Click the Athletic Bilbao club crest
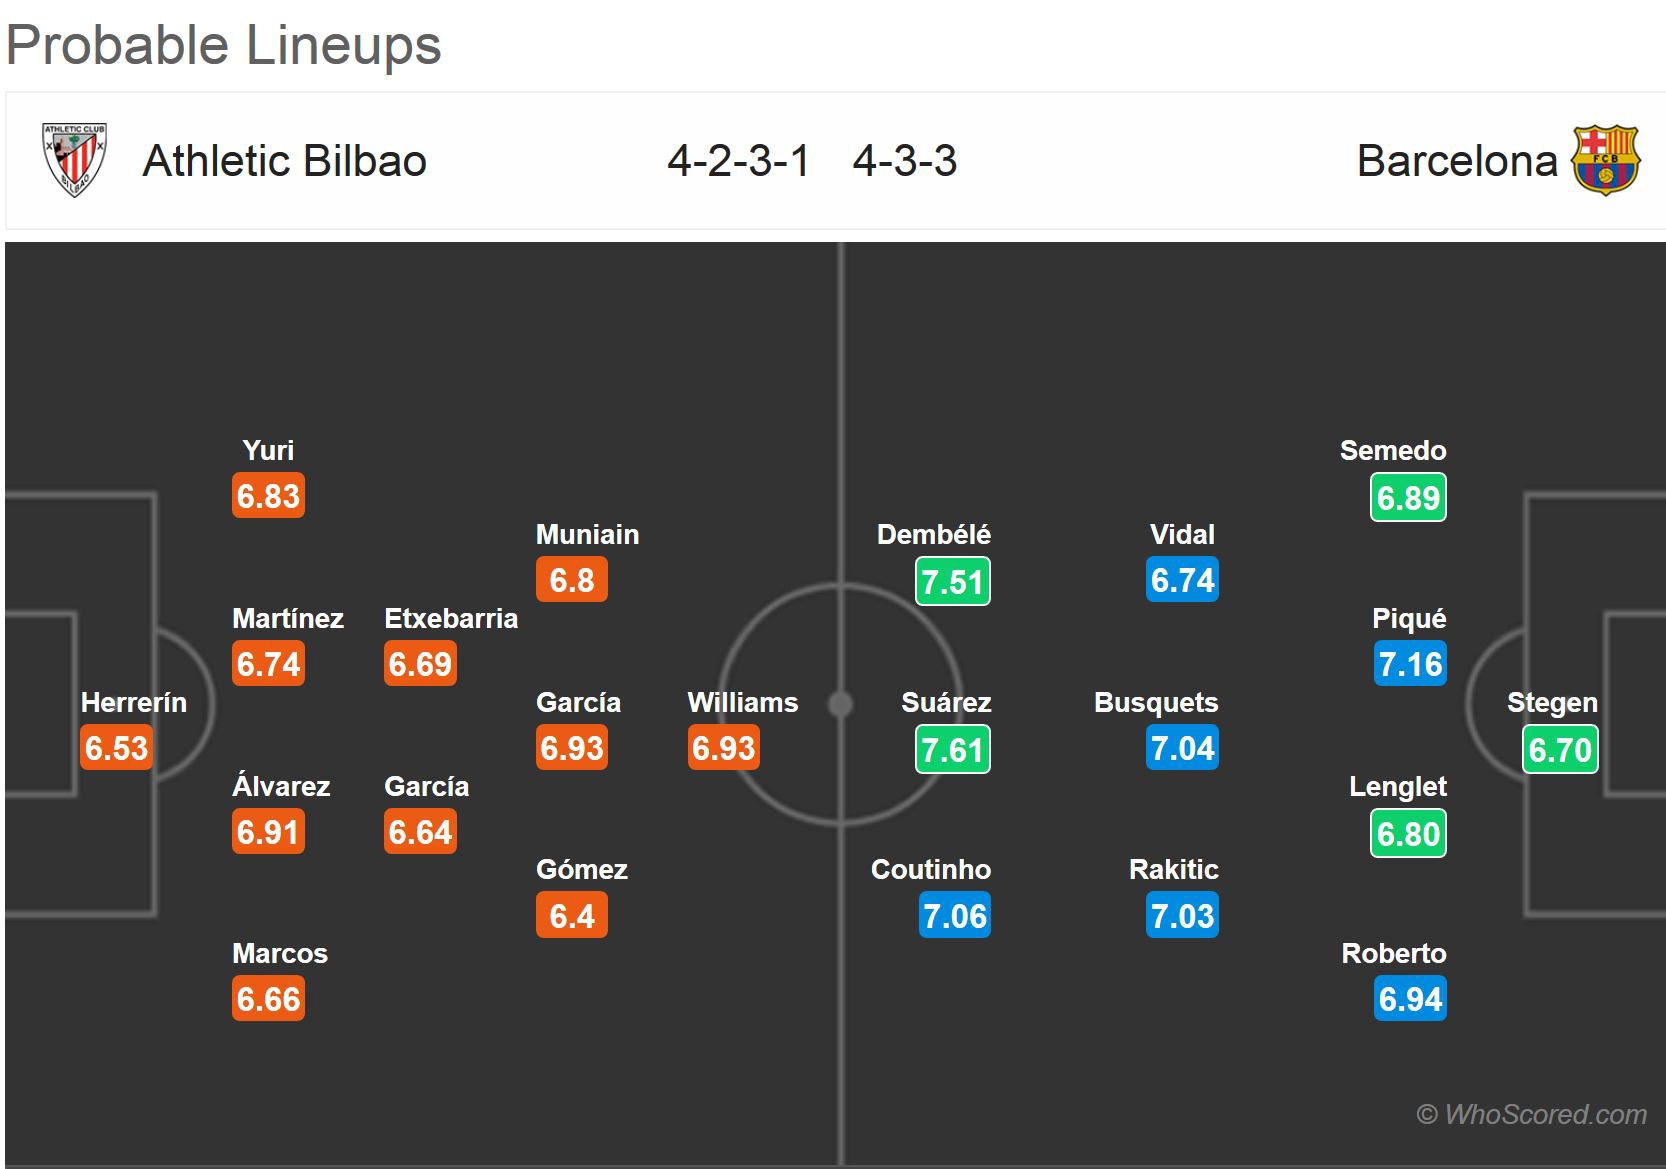This screenshot has height=1169, width=1666. 74,160
